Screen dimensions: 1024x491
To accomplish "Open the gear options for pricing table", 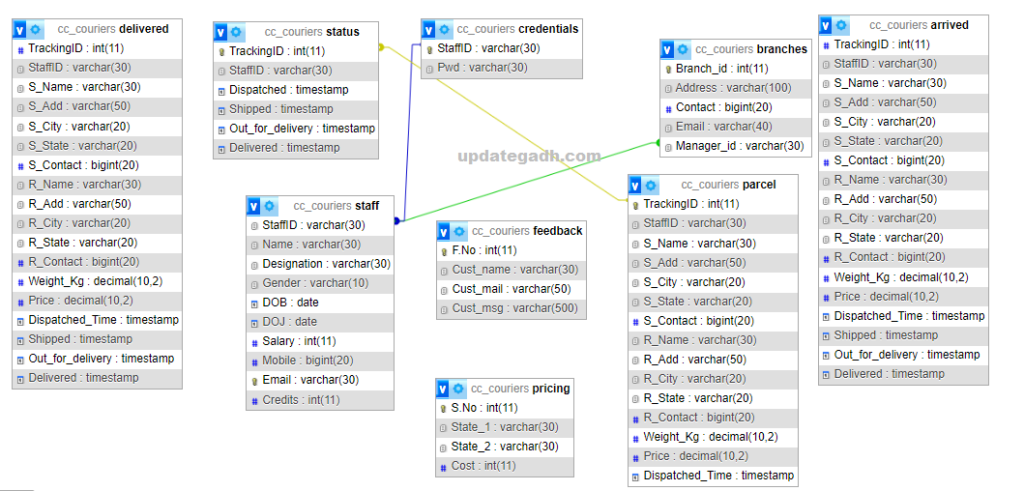I will (459, 388).
